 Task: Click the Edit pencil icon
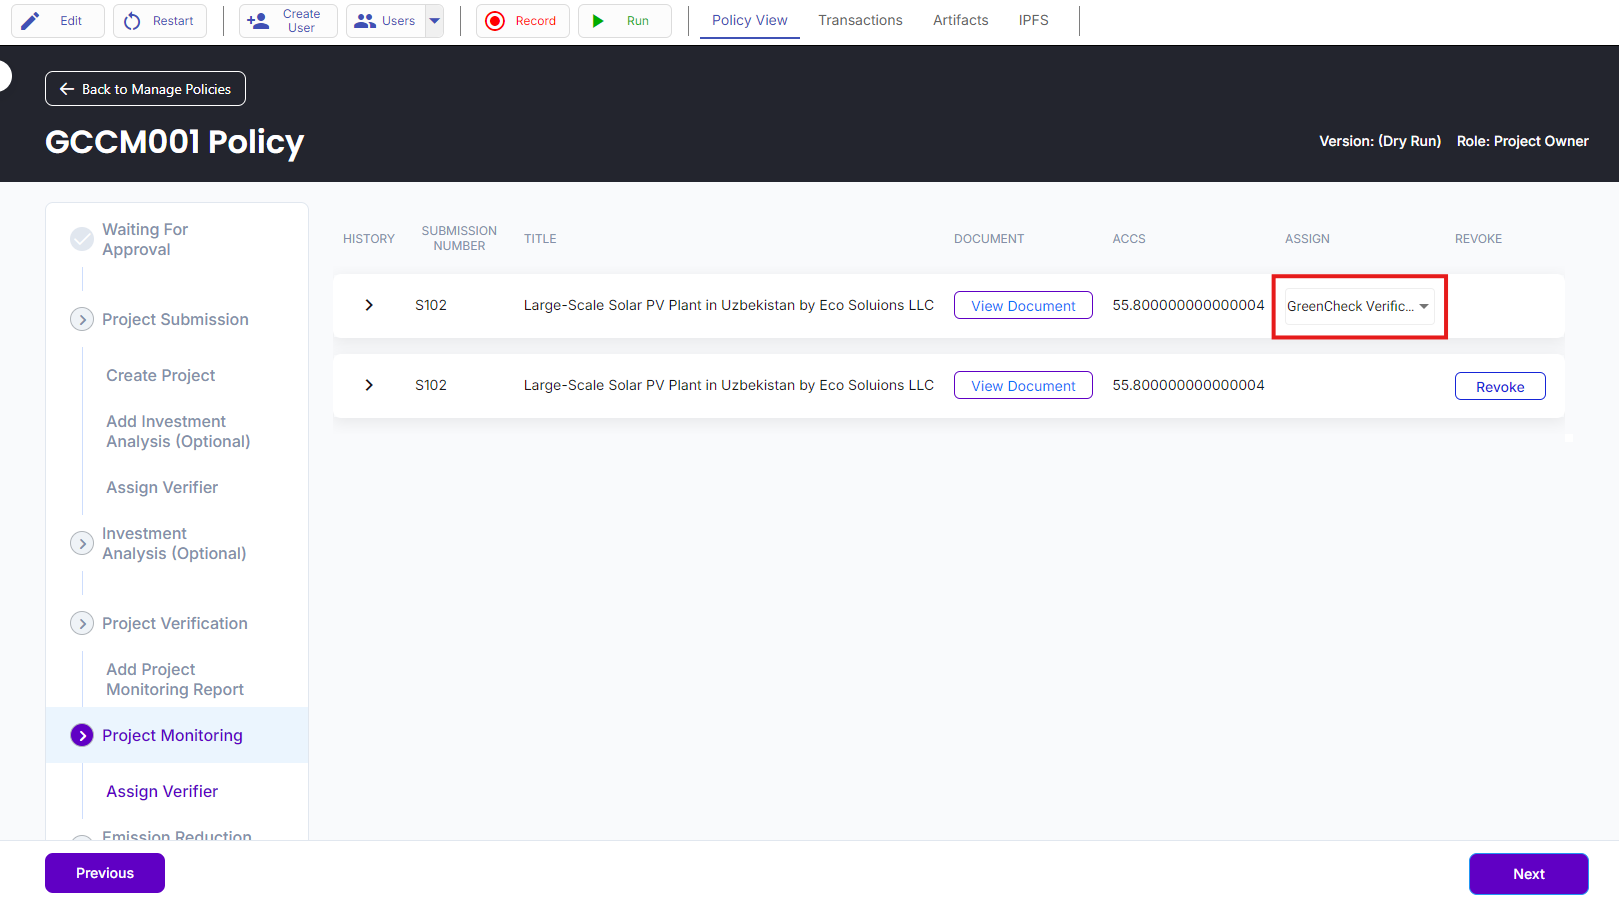[31, 21]
